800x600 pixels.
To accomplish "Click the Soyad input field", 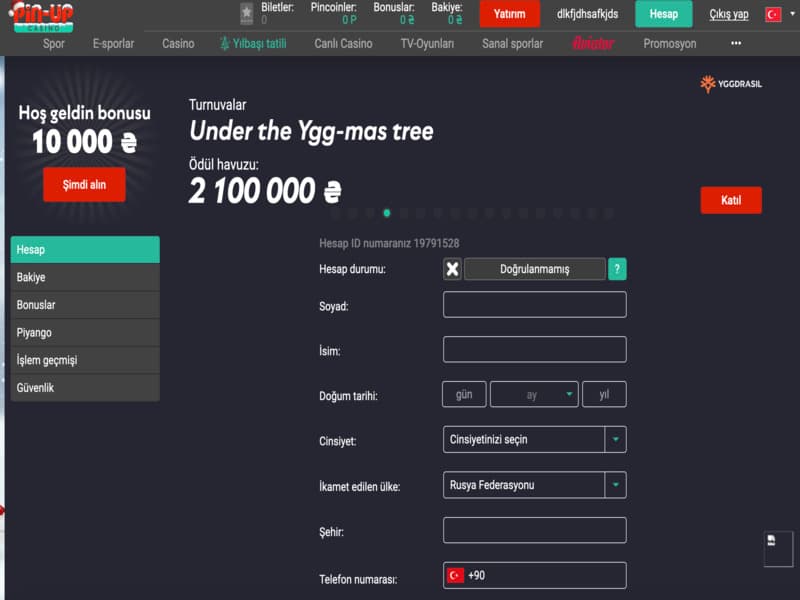I will tap(534, 305).
